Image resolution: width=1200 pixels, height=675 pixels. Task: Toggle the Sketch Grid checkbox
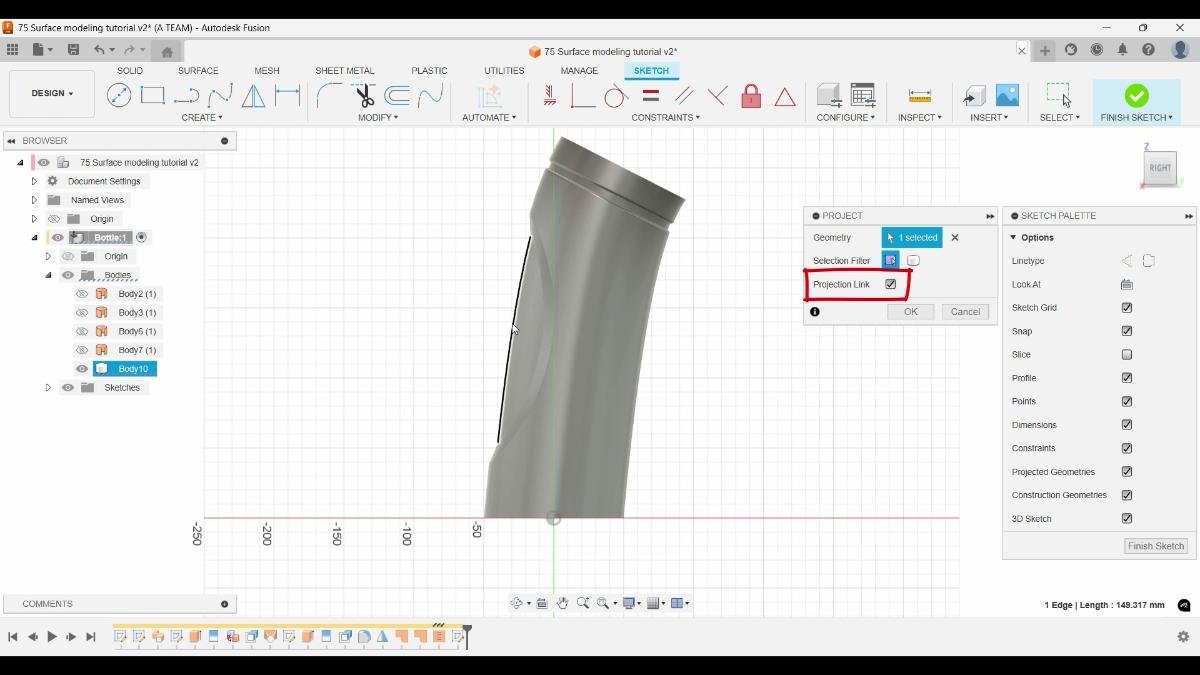click(x=1127, y=308)
